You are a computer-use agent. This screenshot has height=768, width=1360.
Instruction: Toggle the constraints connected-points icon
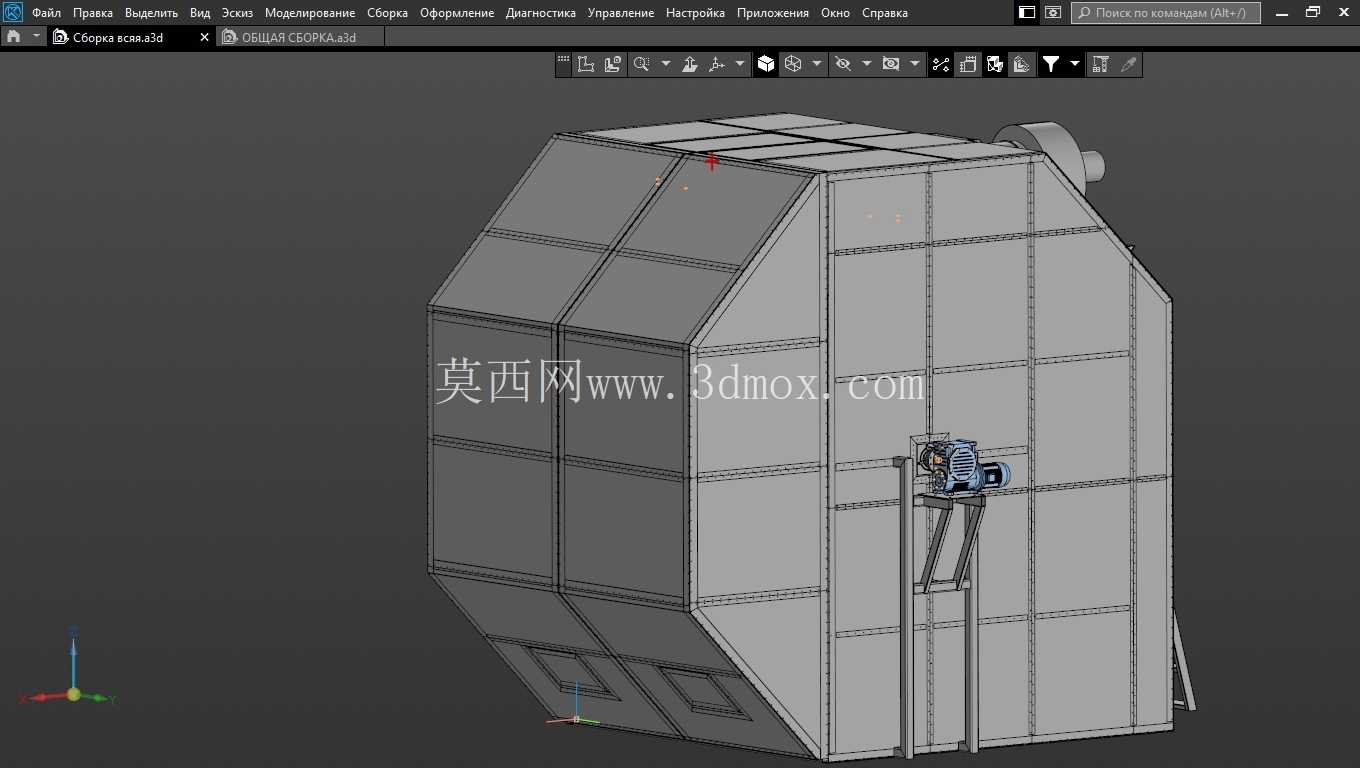(x=941, y=64)
